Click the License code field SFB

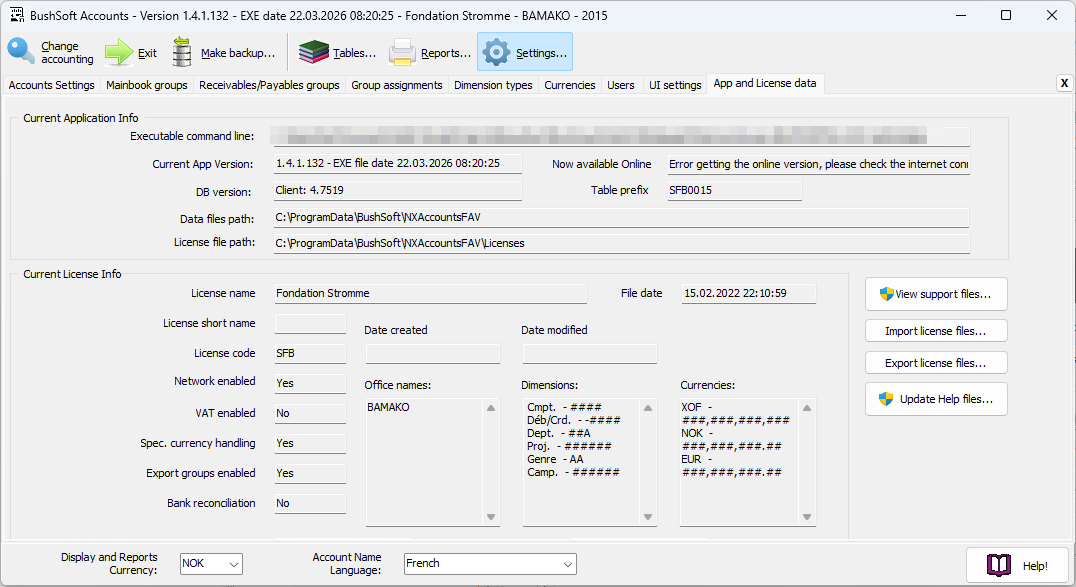pyautogui.click(x=310, y=354)
